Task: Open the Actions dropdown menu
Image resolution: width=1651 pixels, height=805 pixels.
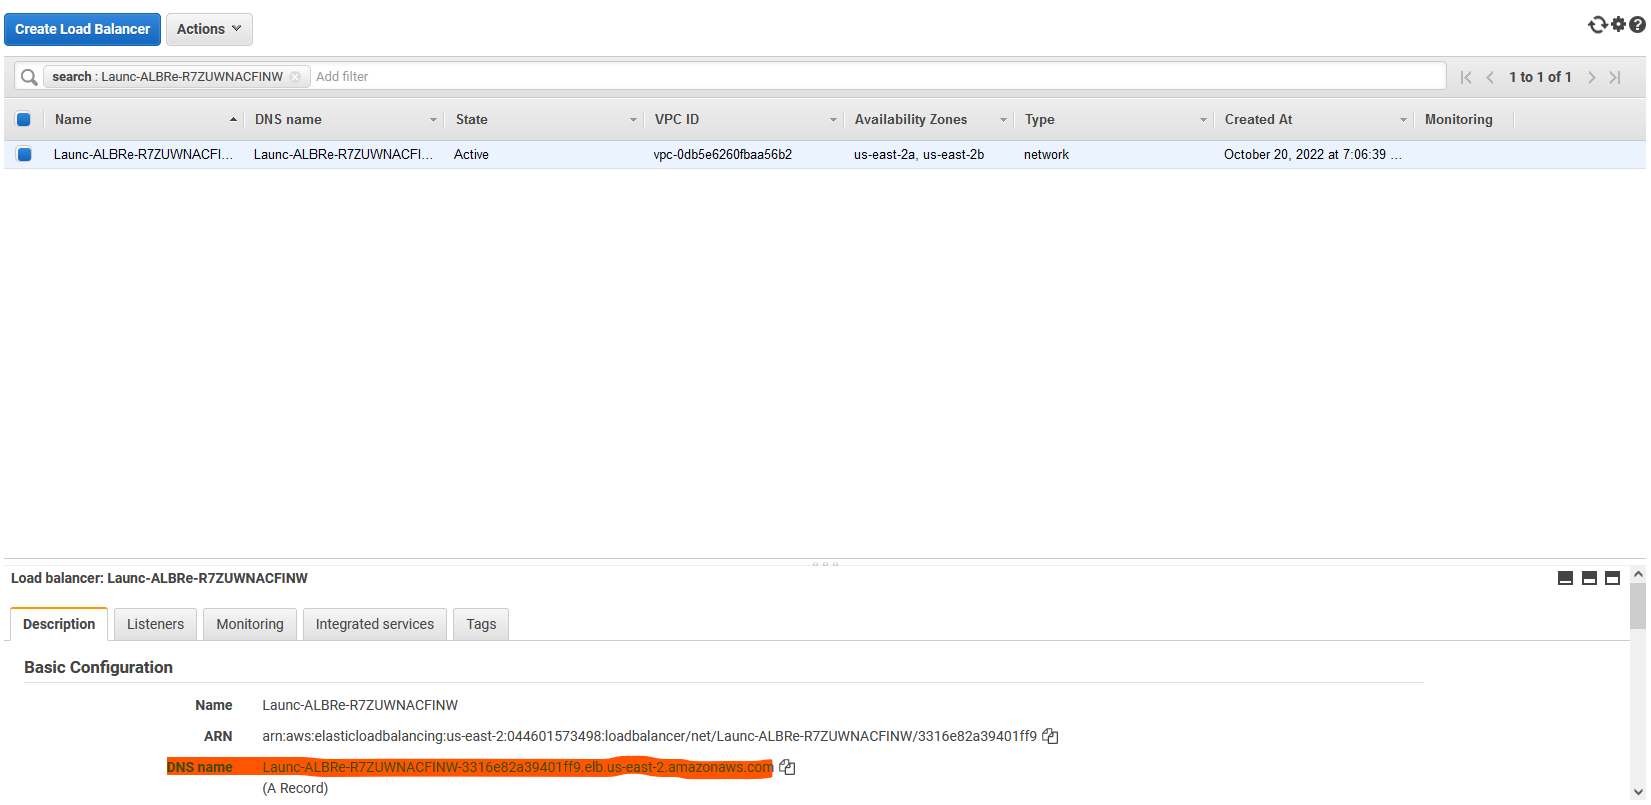Action: click(x=209, y=29)
